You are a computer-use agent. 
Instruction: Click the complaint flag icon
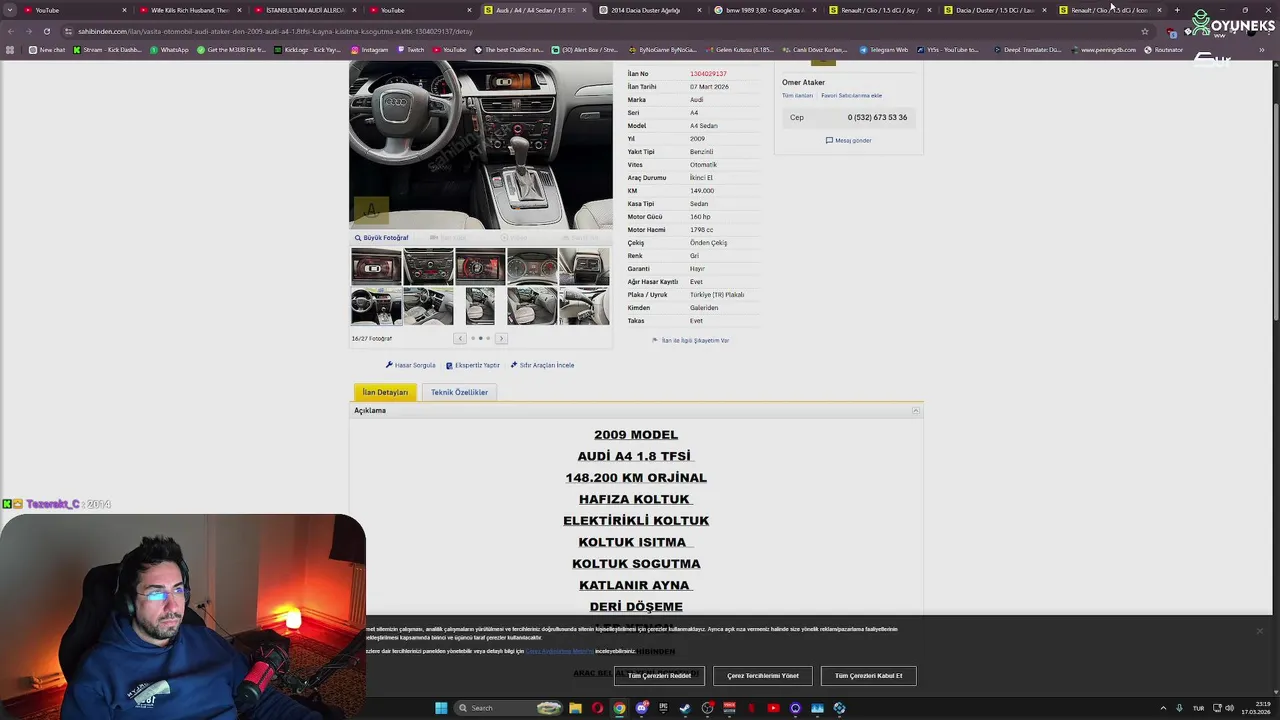pos(655,340)
